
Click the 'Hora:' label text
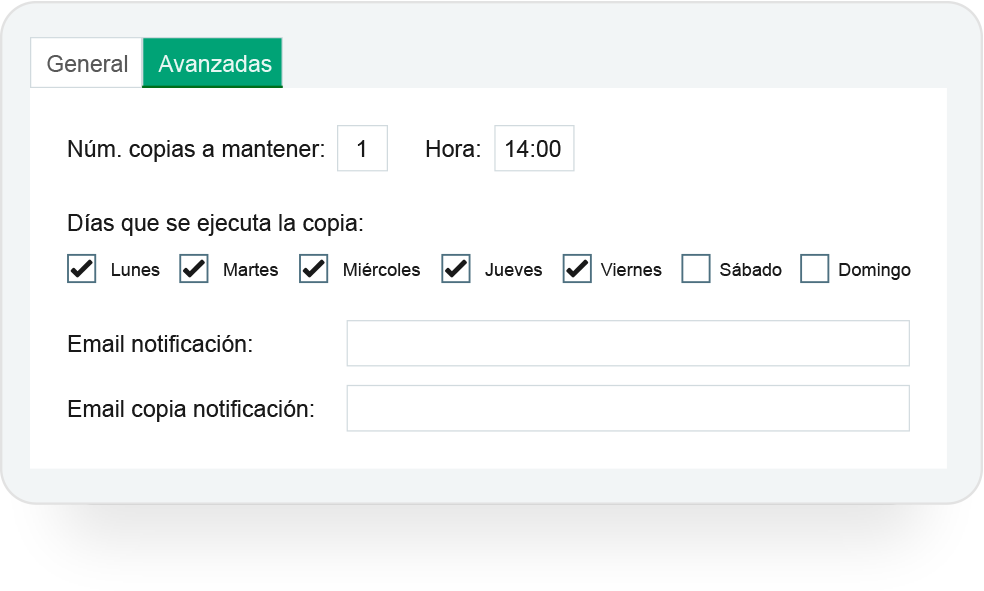[453, 150]
